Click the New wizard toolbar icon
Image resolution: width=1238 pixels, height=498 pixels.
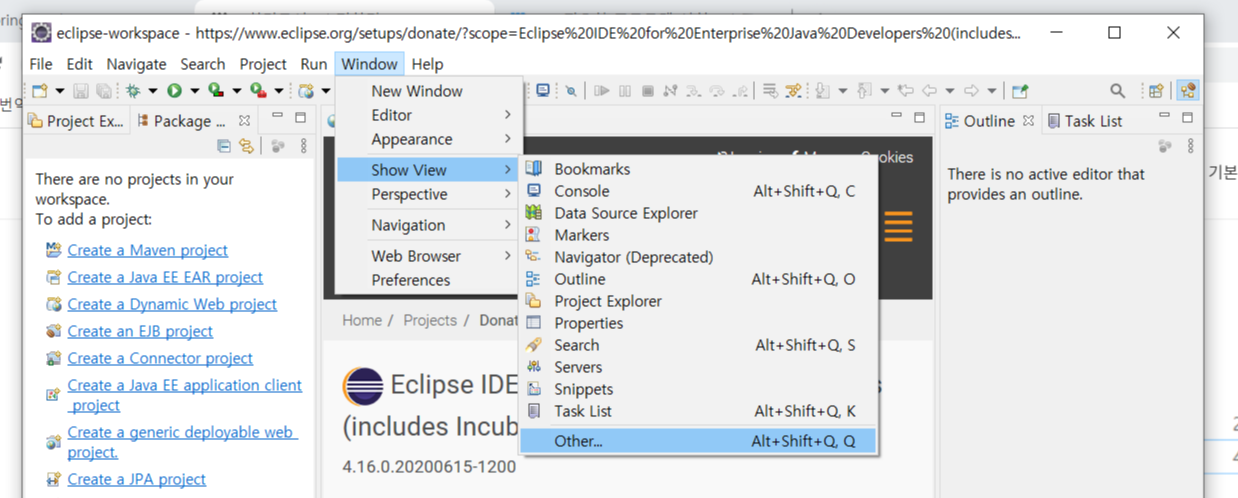click(39, 91)
